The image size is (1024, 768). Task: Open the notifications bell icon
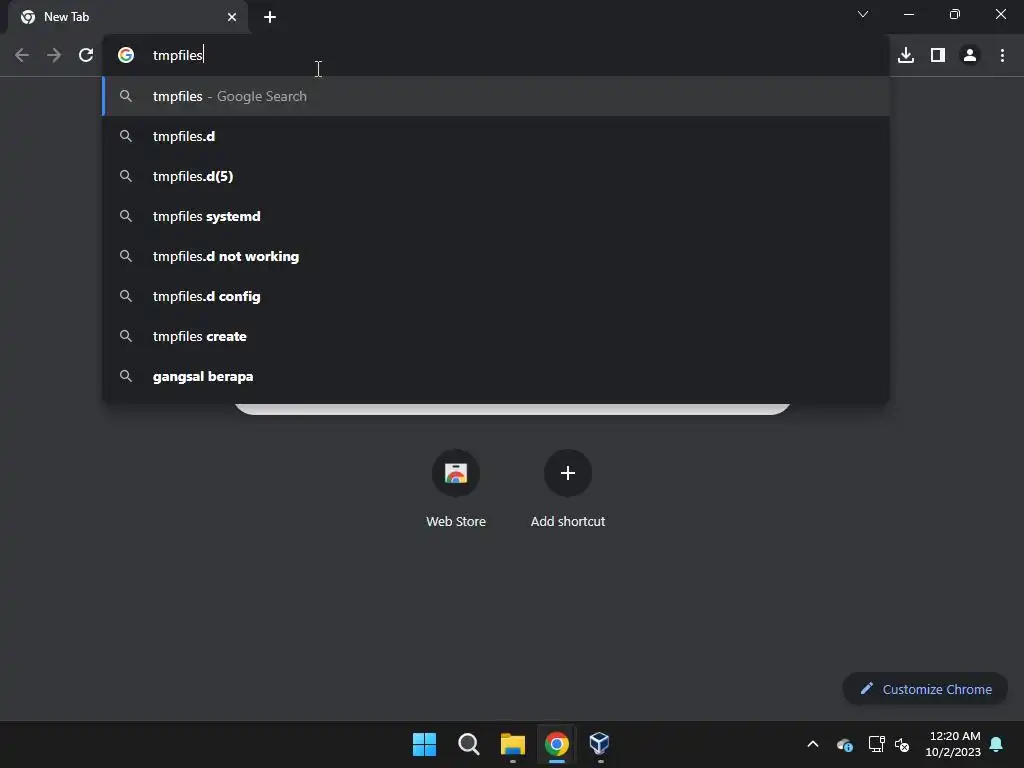point(997,744)
